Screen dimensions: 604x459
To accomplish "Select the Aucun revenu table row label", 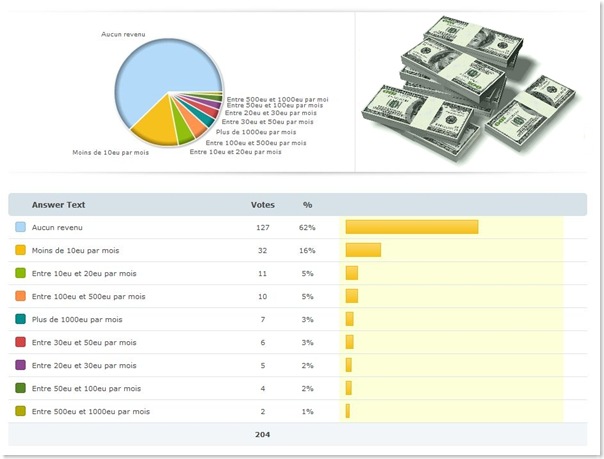I will point(57,227).
